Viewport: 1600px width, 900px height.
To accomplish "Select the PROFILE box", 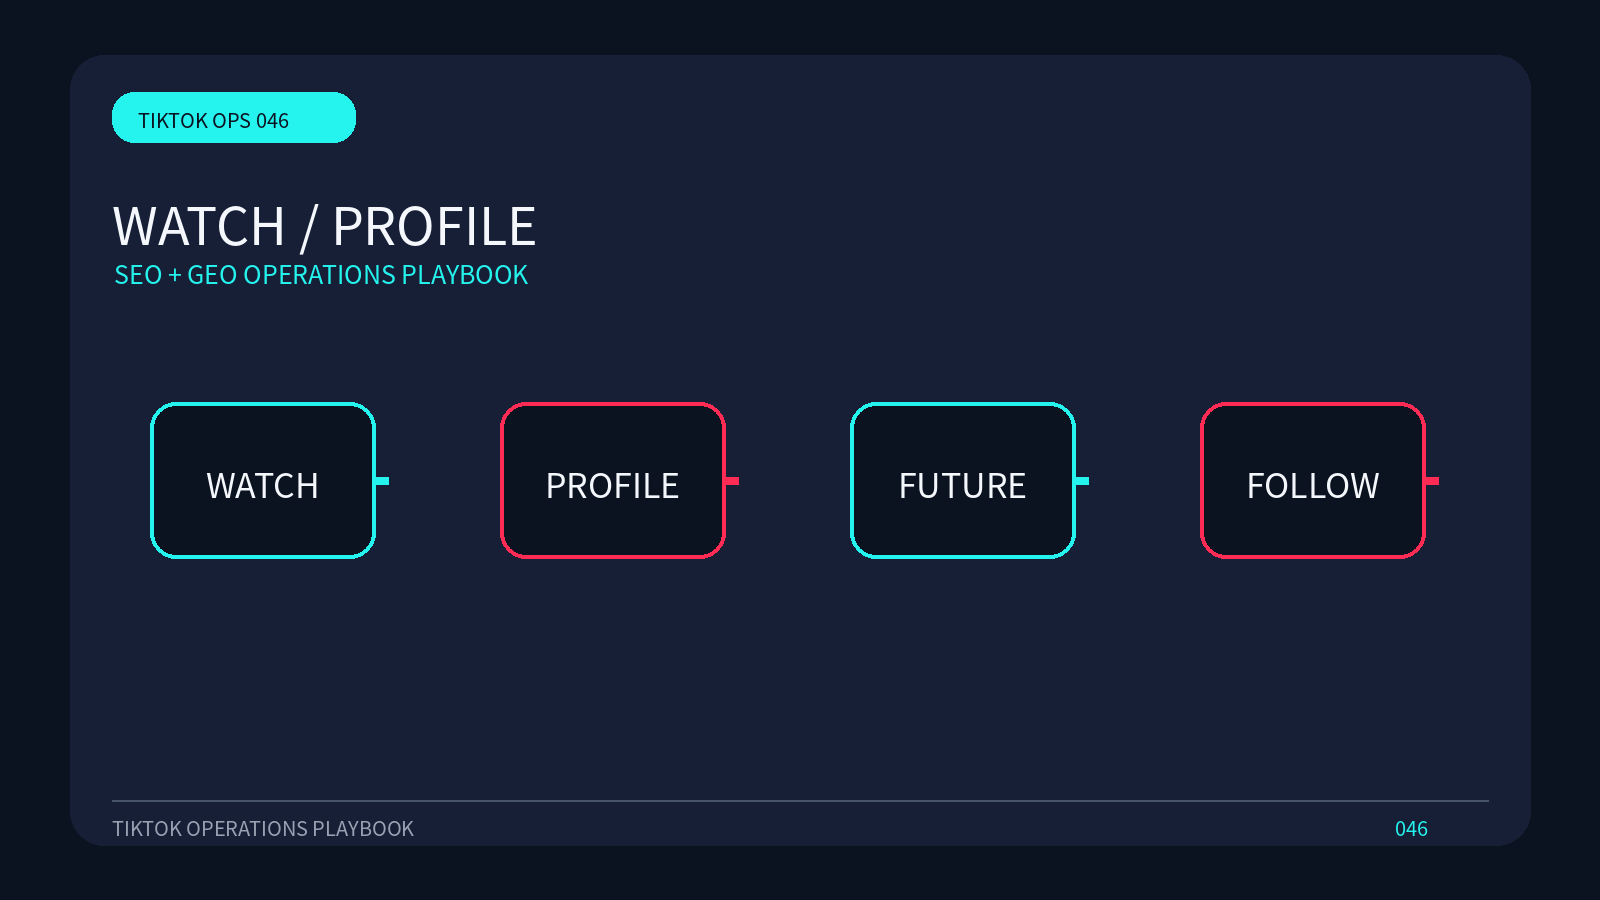I will [613, 481].
